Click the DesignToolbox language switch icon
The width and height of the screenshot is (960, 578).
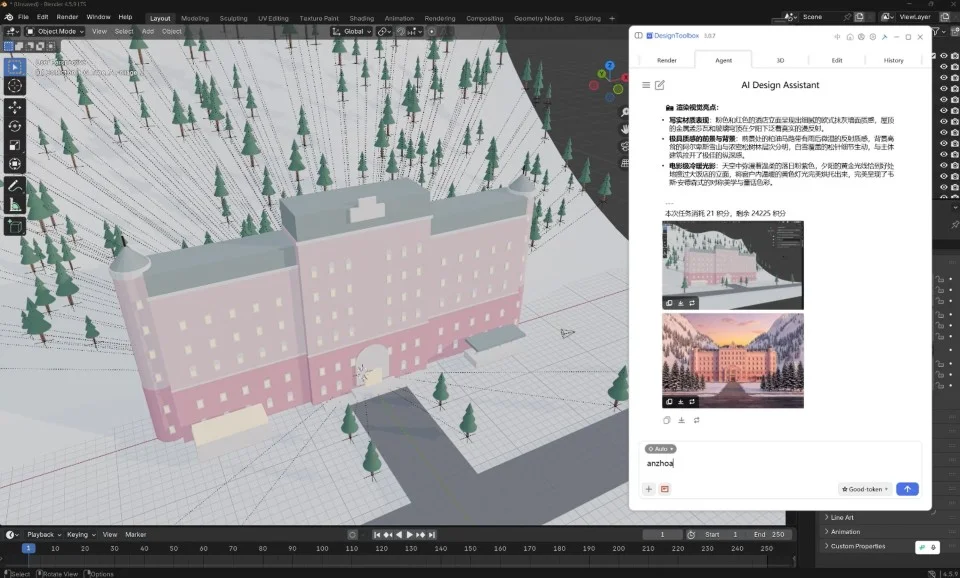click(x=838, y=37)
